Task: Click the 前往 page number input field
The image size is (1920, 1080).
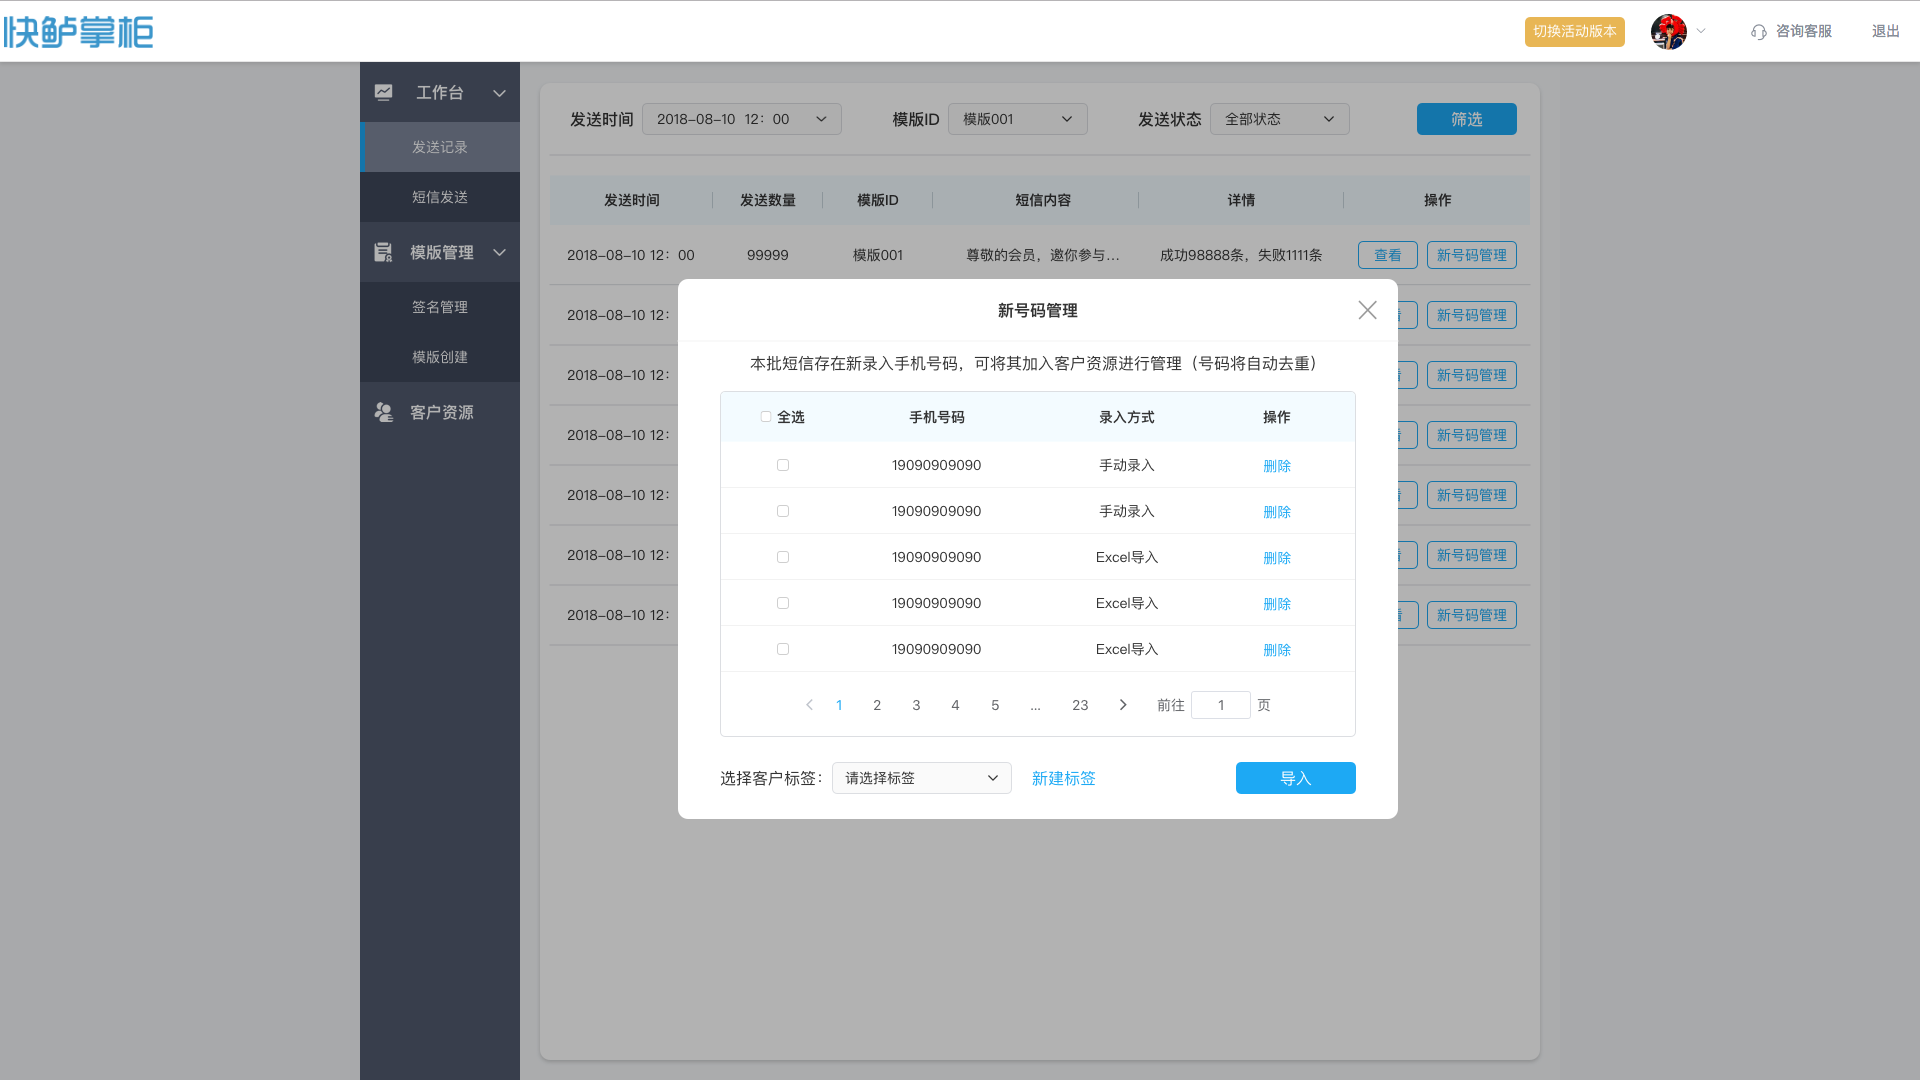Action: [x=1220, y=705]
